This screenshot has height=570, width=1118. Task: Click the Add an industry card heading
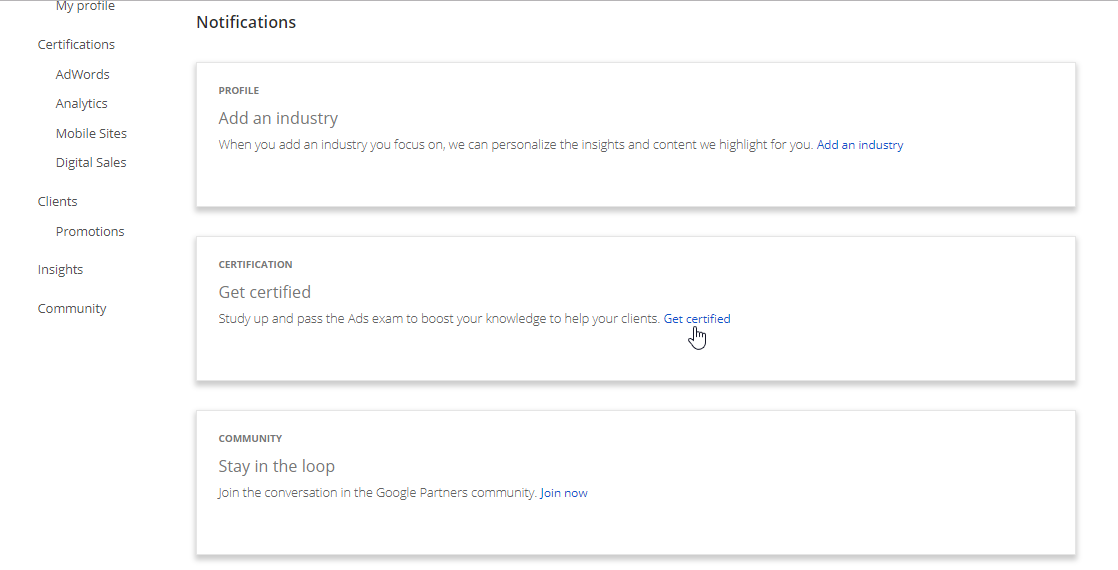278,118
